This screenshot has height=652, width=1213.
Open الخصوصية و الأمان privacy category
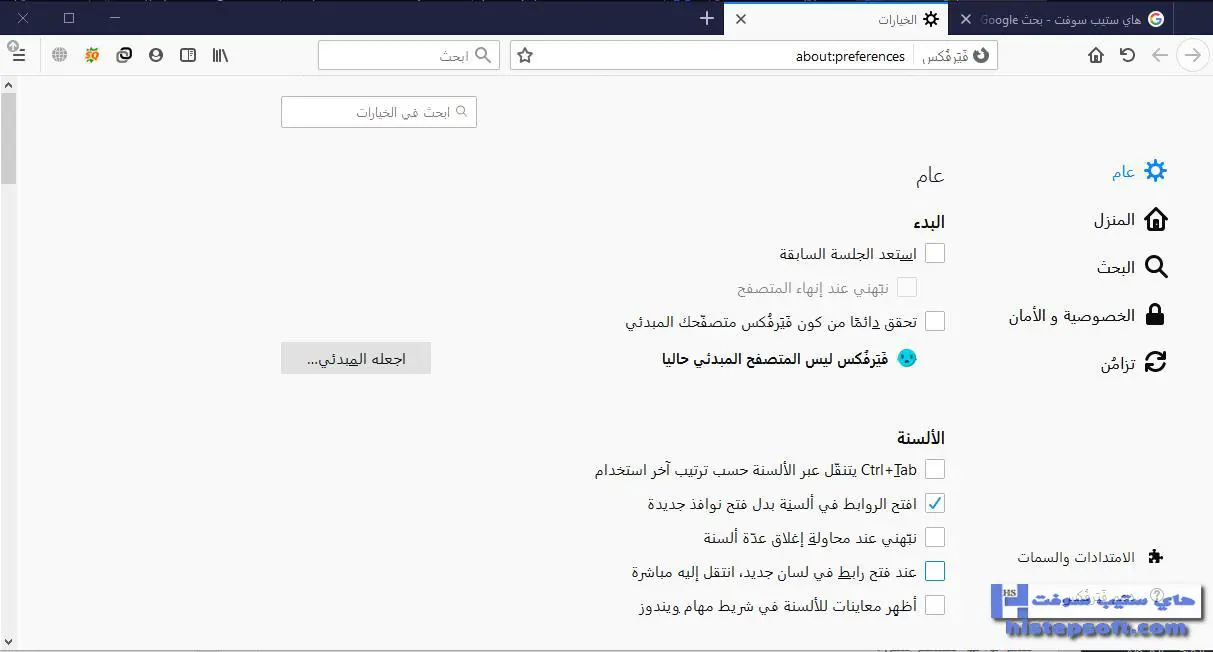click(1087, 315)
